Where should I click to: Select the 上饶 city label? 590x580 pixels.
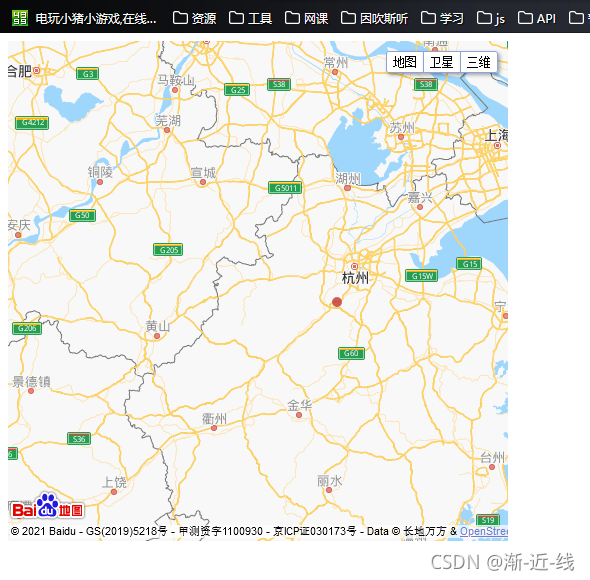(x=115, y=482)
